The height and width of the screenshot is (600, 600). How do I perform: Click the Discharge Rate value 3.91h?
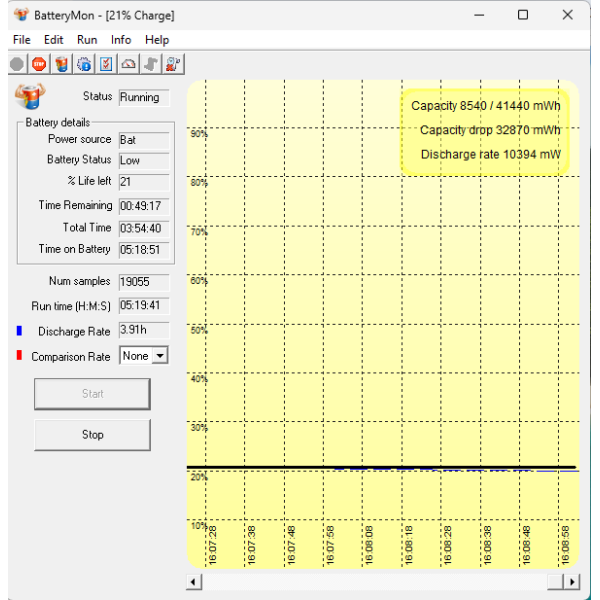click(x=144, y=330)
